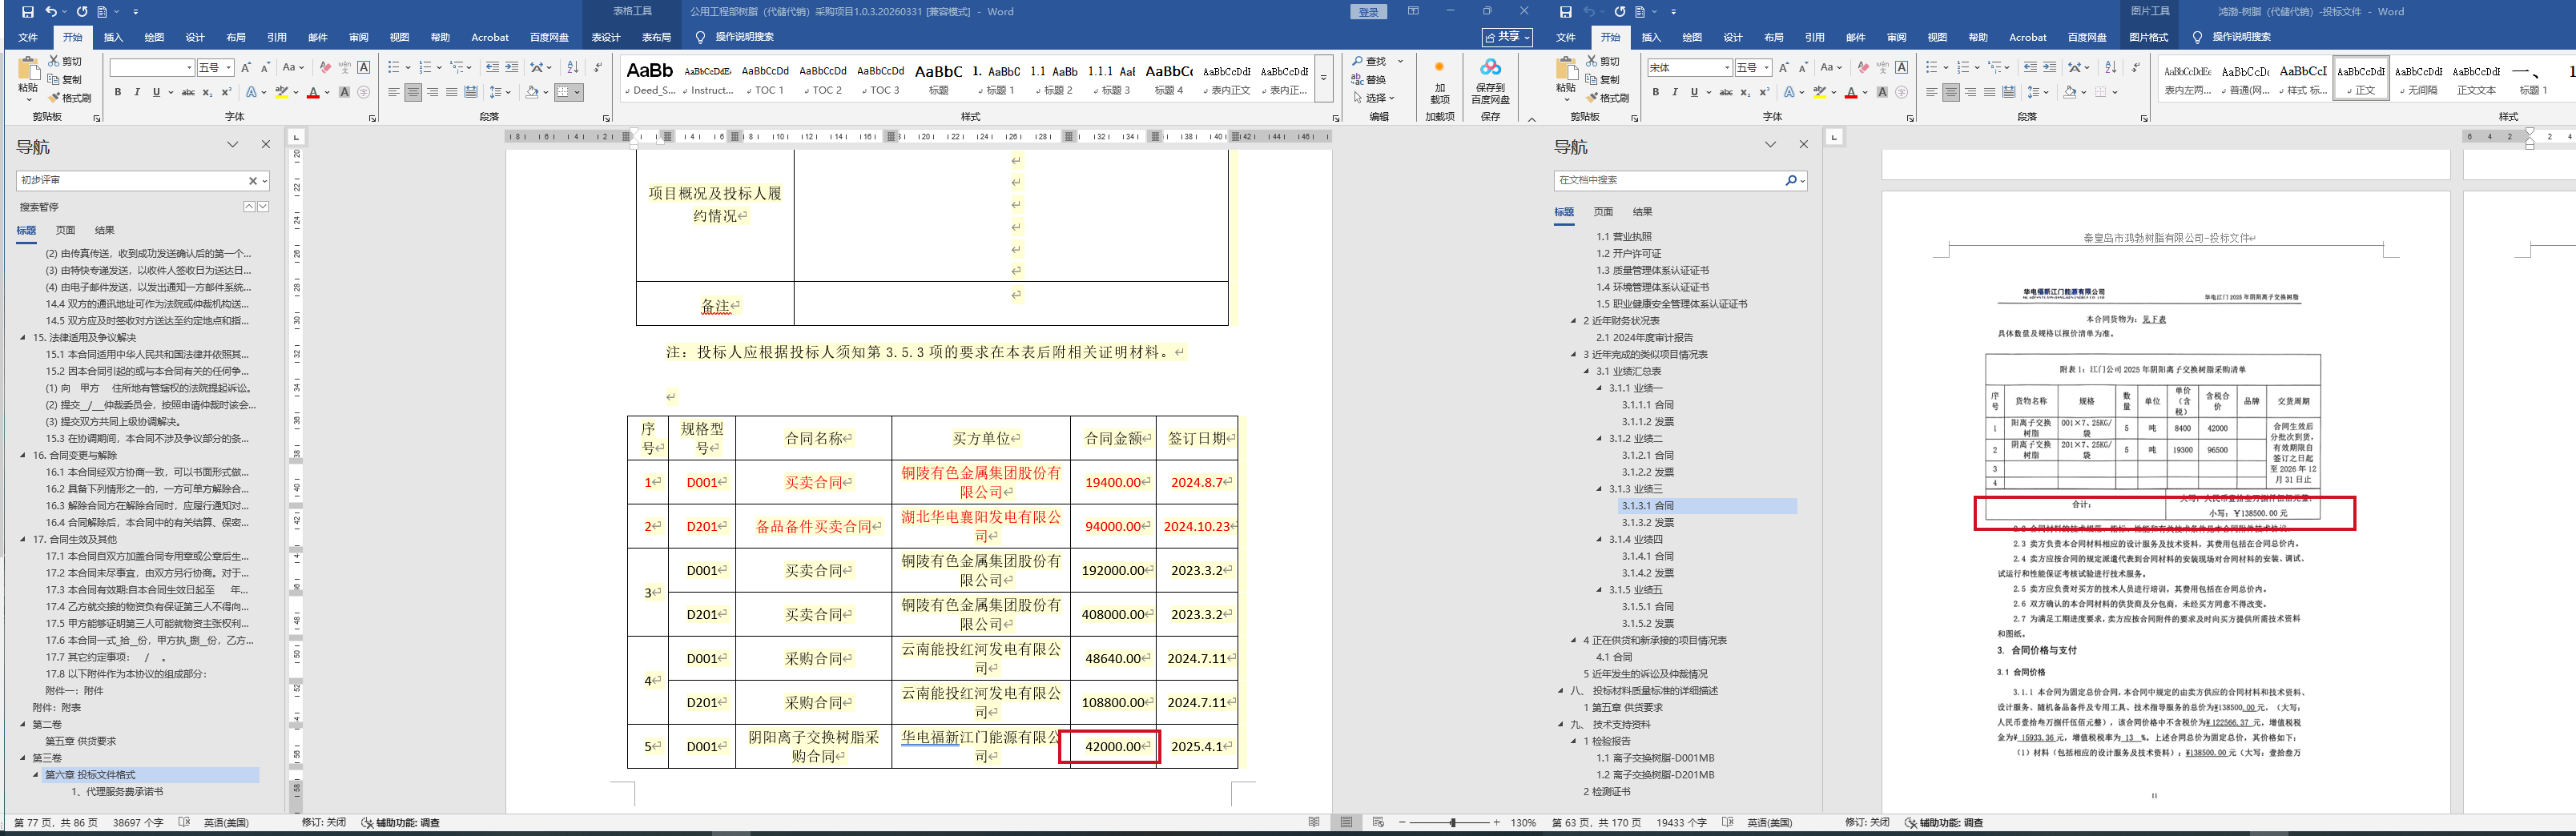Open the 审阅 (Review) tab in left window
Screen dimensions: 2576x836
pyautogui.click(x=358, y=37)
